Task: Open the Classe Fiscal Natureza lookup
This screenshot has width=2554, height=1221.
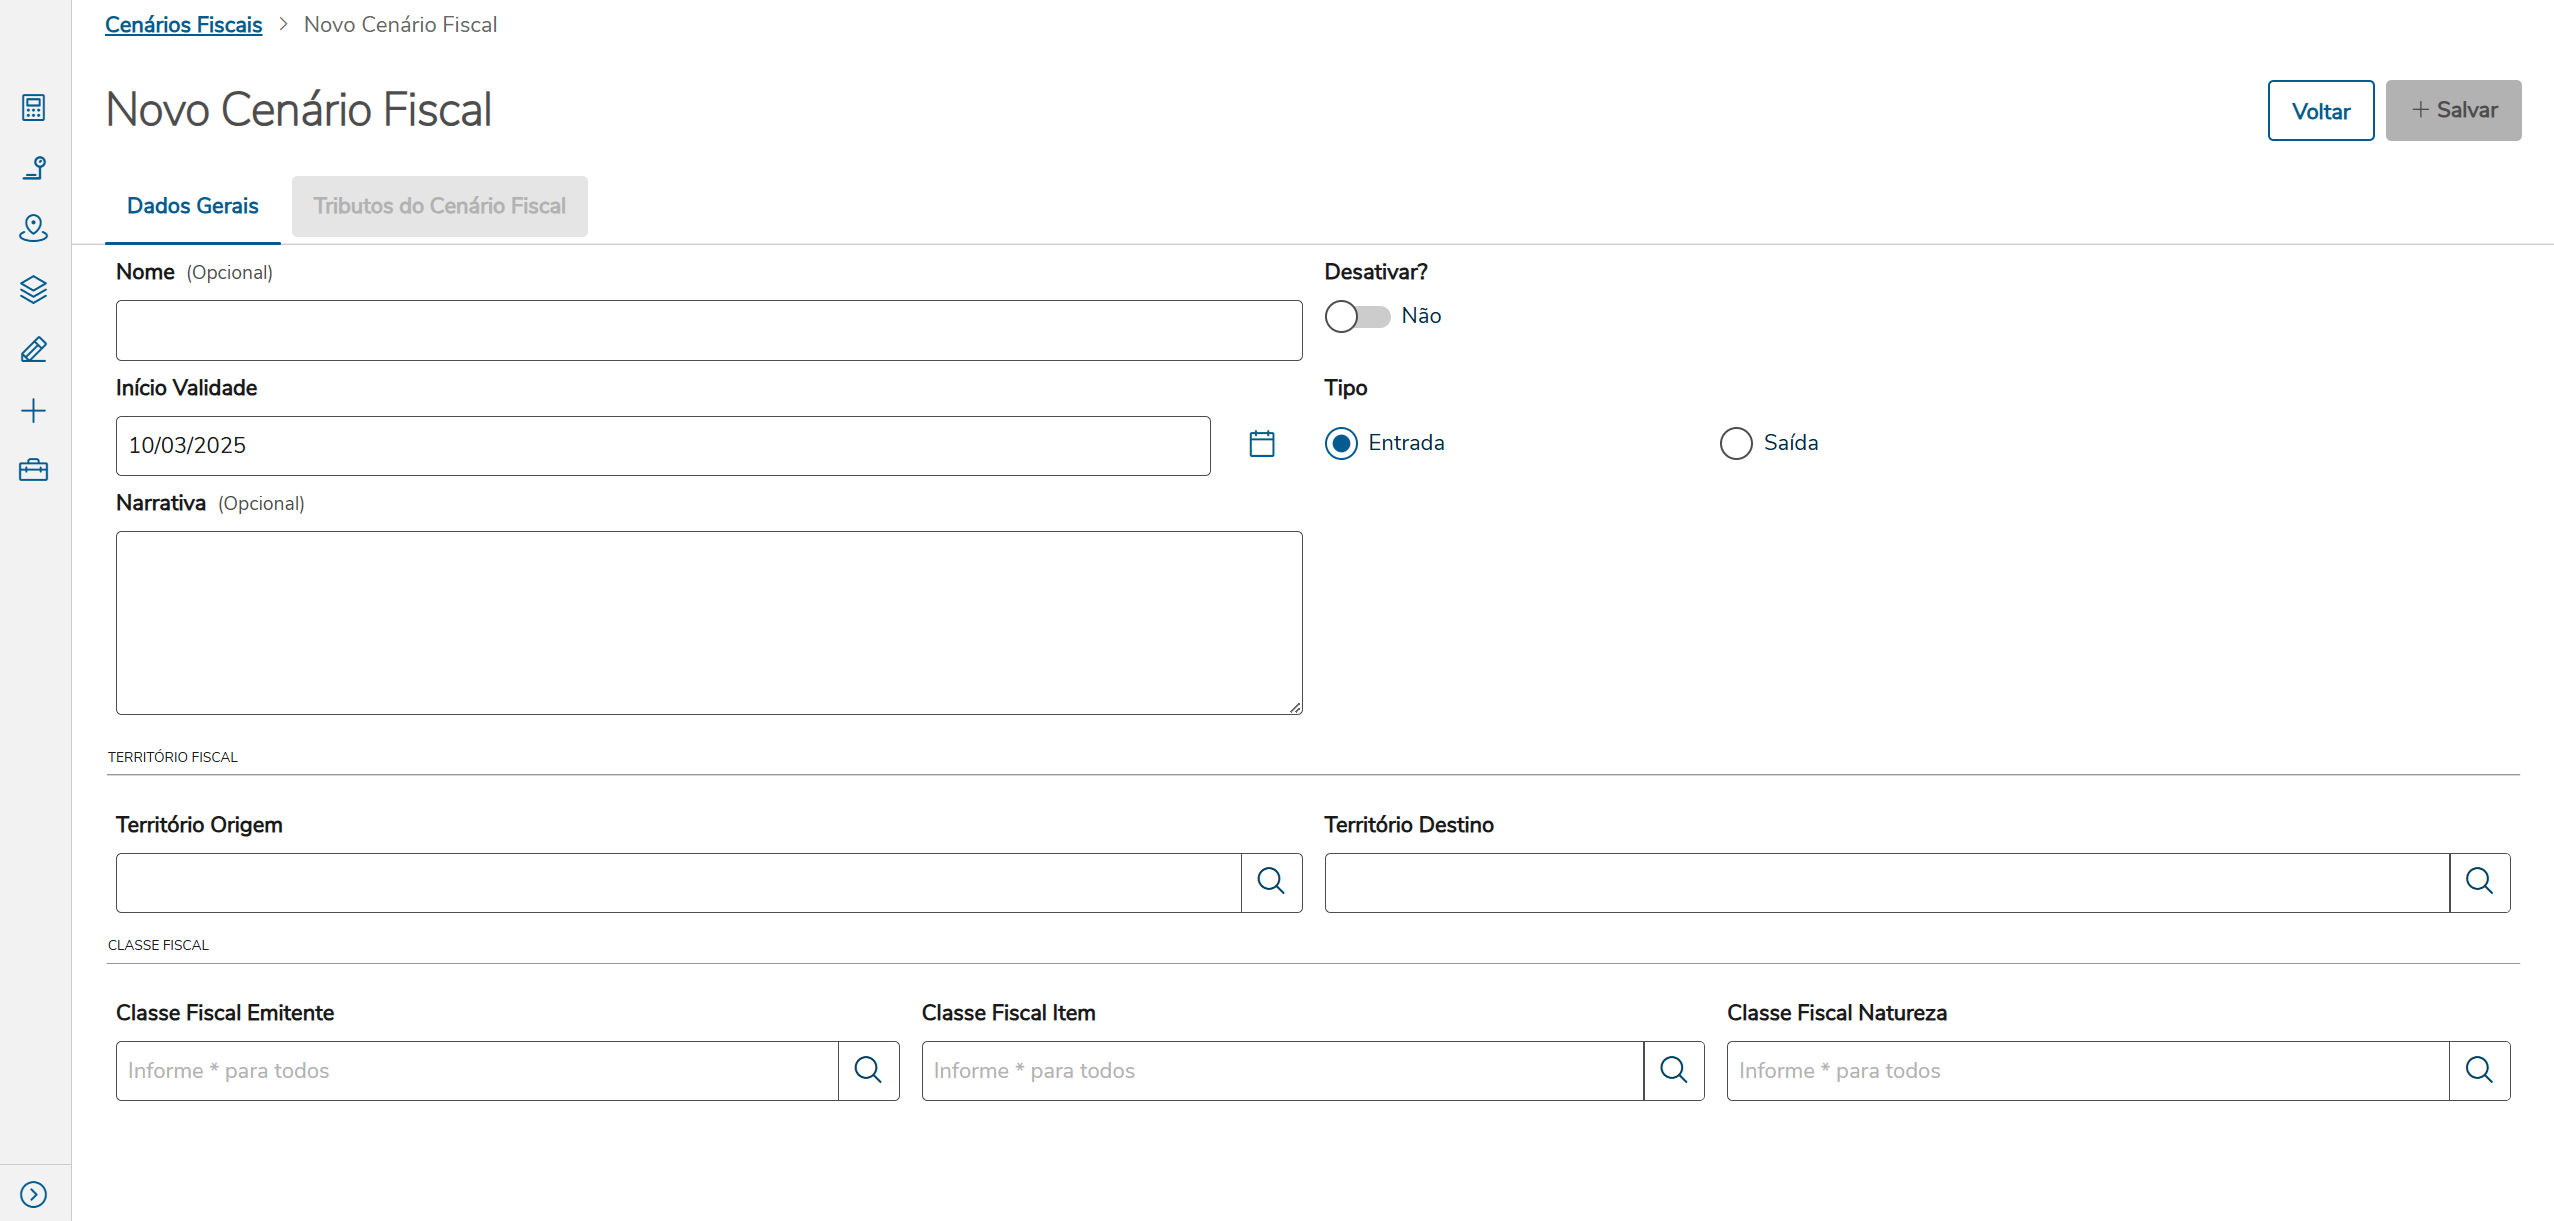Action: [x=2479, y=1070]
